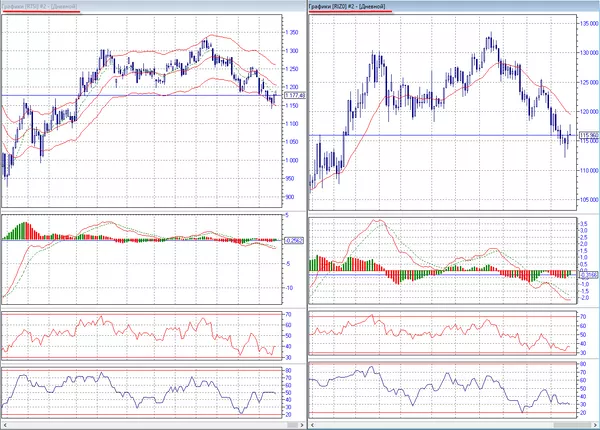Click the 105 000 price axis value
Viewport: 600px width, 430px height.
(x=589, y=200)
